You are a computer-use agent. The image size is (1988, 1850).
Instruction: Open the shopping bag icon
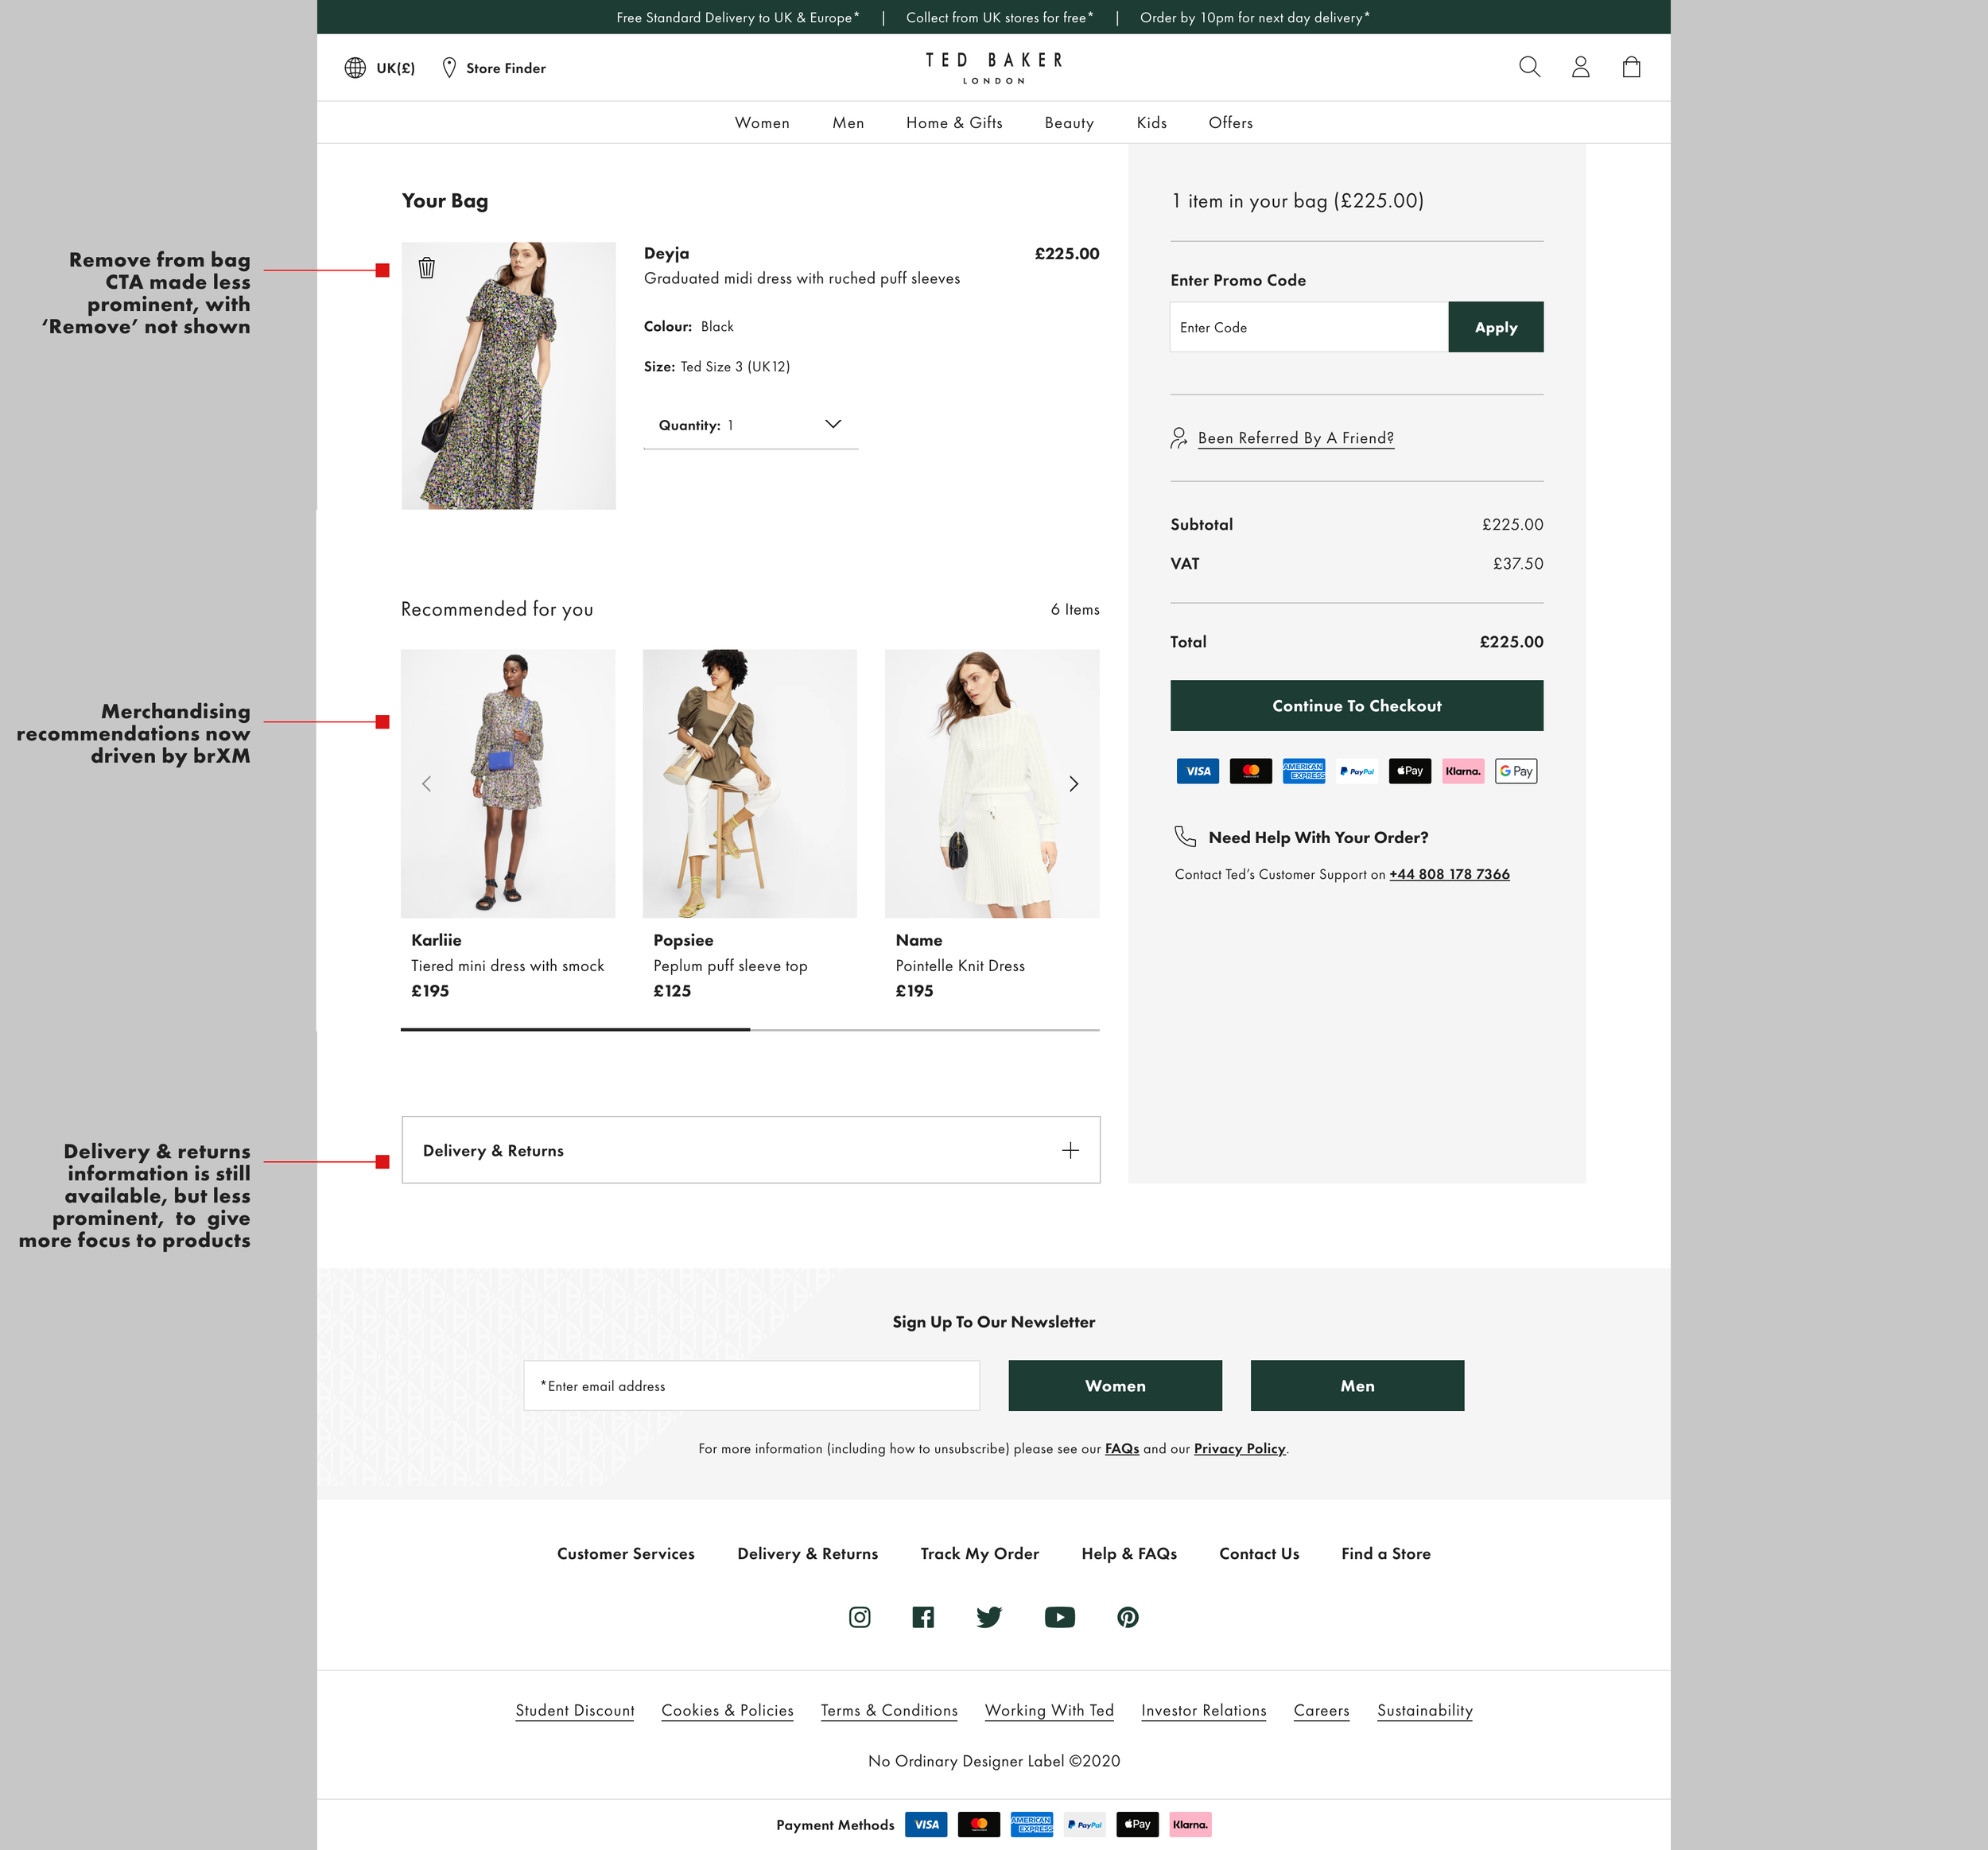1631,67
